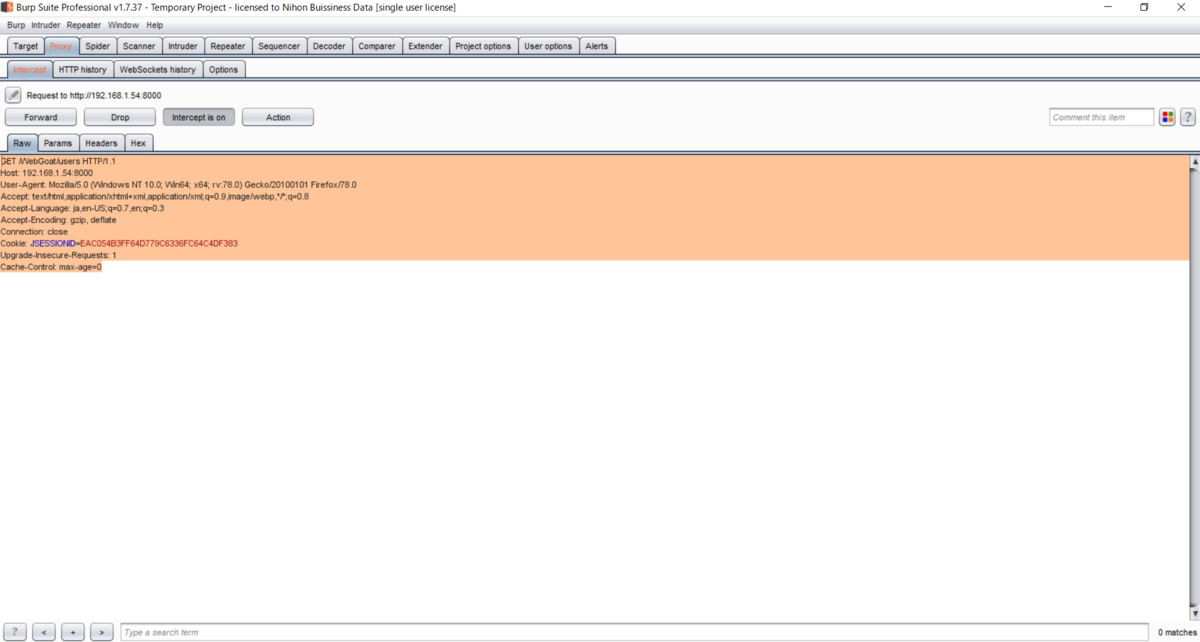
Task: Click the JSESSIONID cookie value
Action: (158, 243)
